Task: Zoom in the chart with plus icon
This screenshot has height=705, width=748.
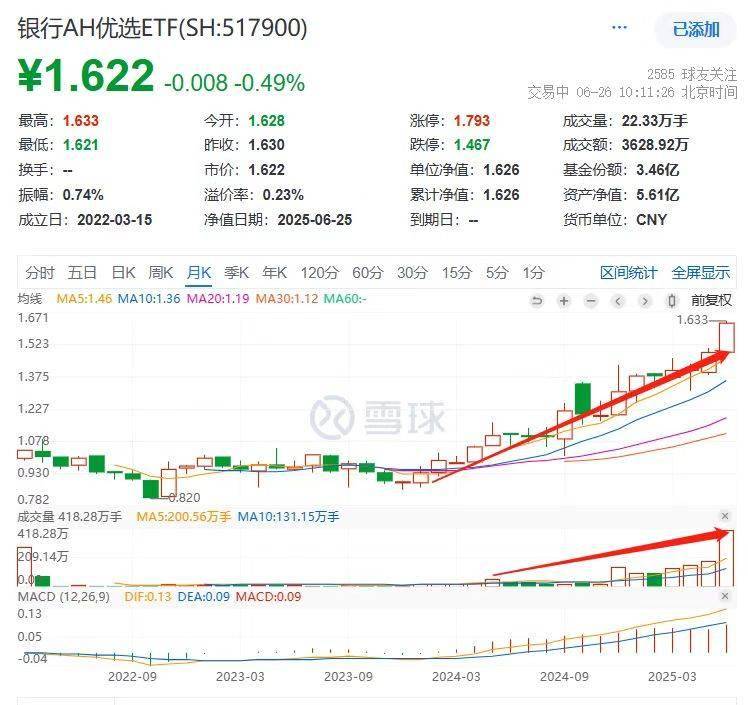Action: (564, 301)
